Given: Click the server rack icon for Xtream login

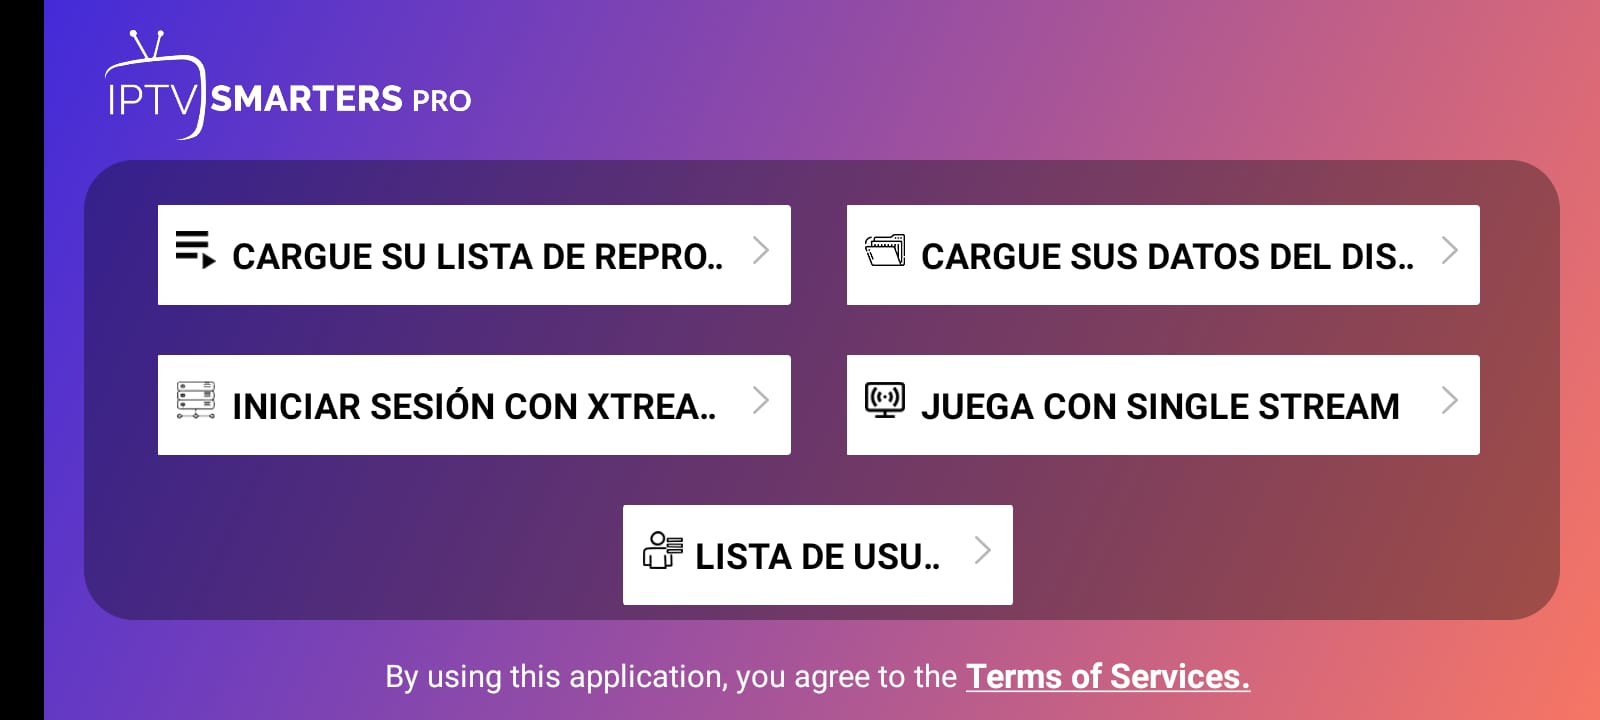Looking at the screenshot, I should pyautogui.click(x=195, y=400).
